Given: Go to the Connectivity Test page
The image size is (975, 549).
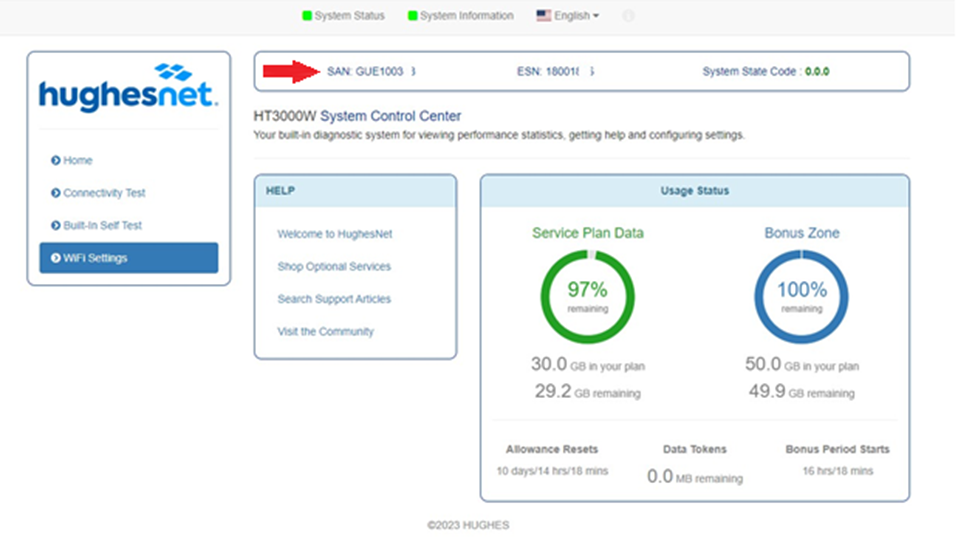Looking at the screenshot, I should click(104, 193).
